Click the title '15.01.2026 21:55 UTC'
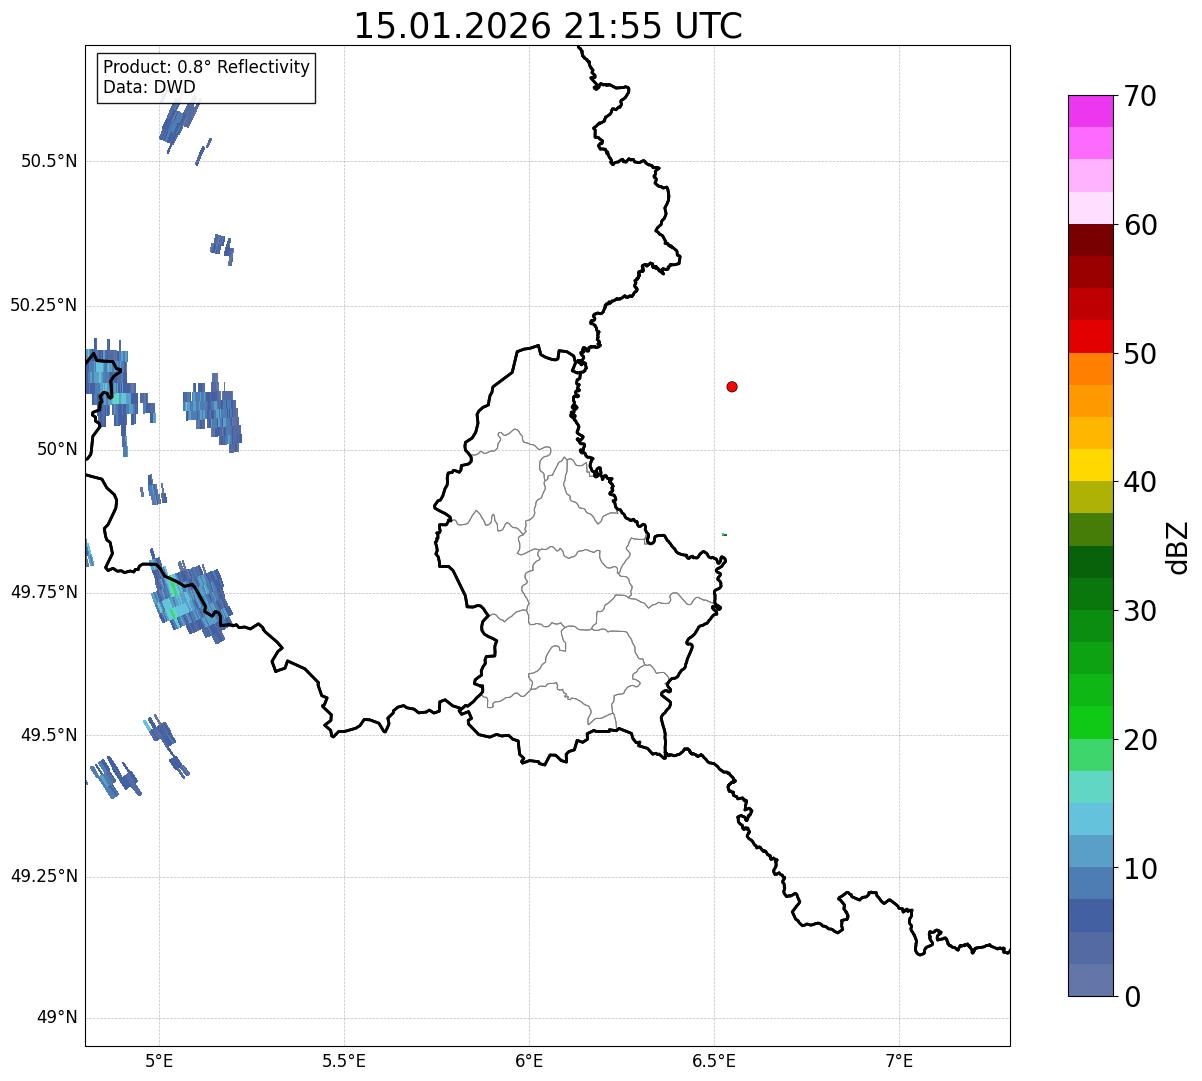This screenshot has width=1202, height=1081. pos(548,26)
